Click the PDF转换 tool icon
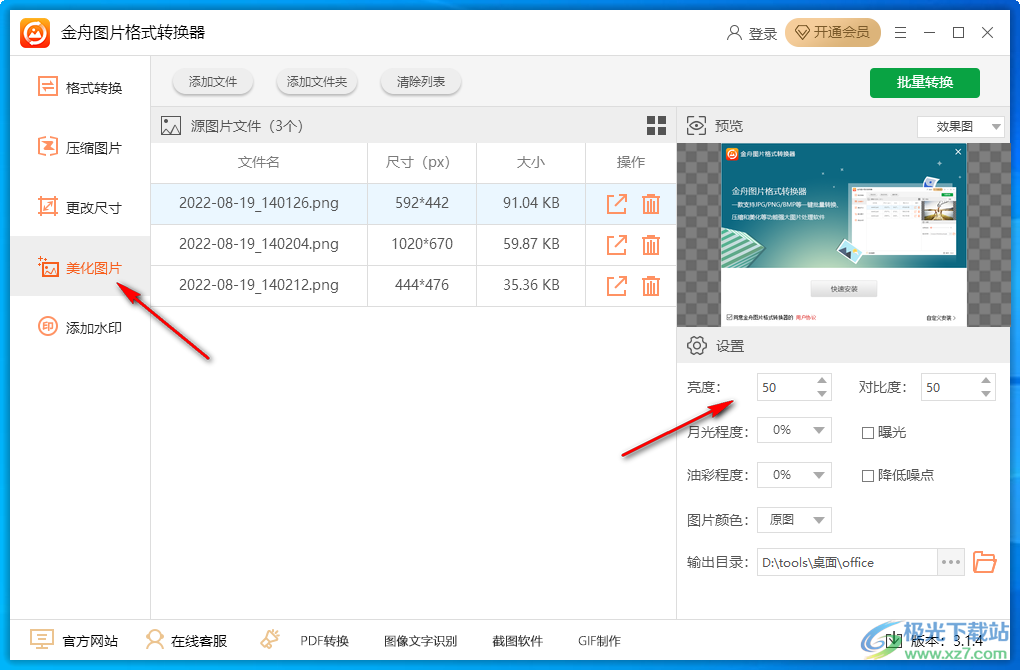1020x670 pixels. pos(268,638)
